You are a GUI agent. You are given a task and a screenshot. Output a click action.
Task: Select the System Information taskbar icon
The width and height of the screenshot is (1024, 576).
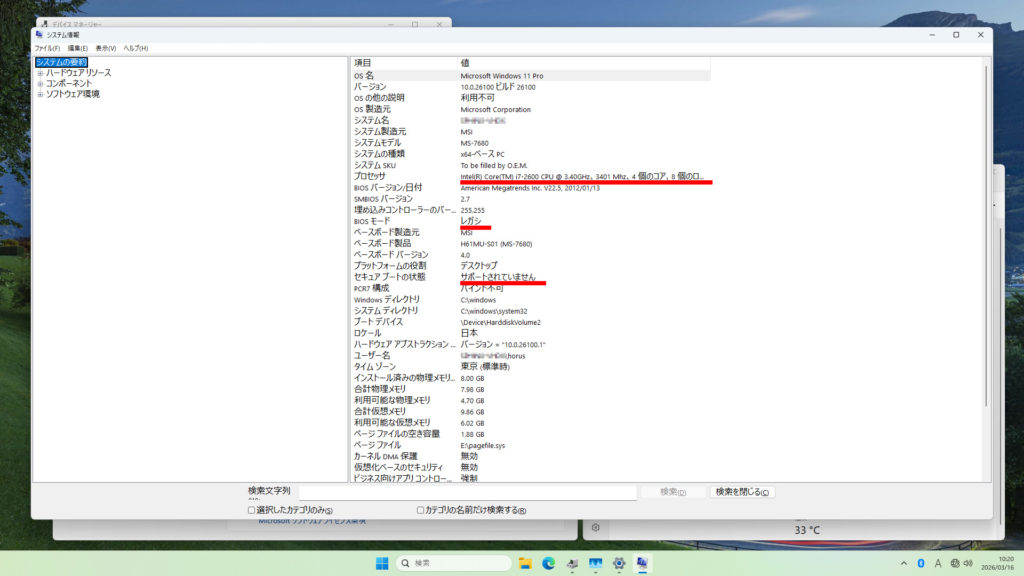642,563
